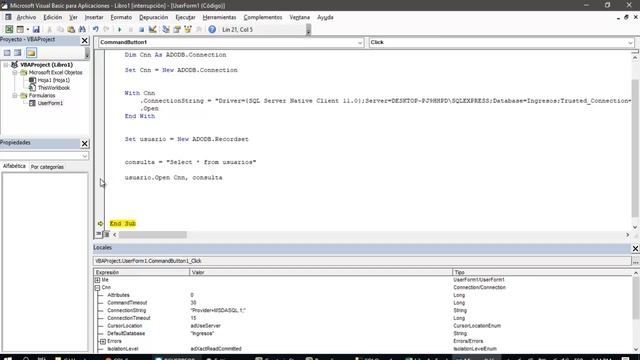
Task: Click code window scroll down arrow
Action: (x=635, y=227)
